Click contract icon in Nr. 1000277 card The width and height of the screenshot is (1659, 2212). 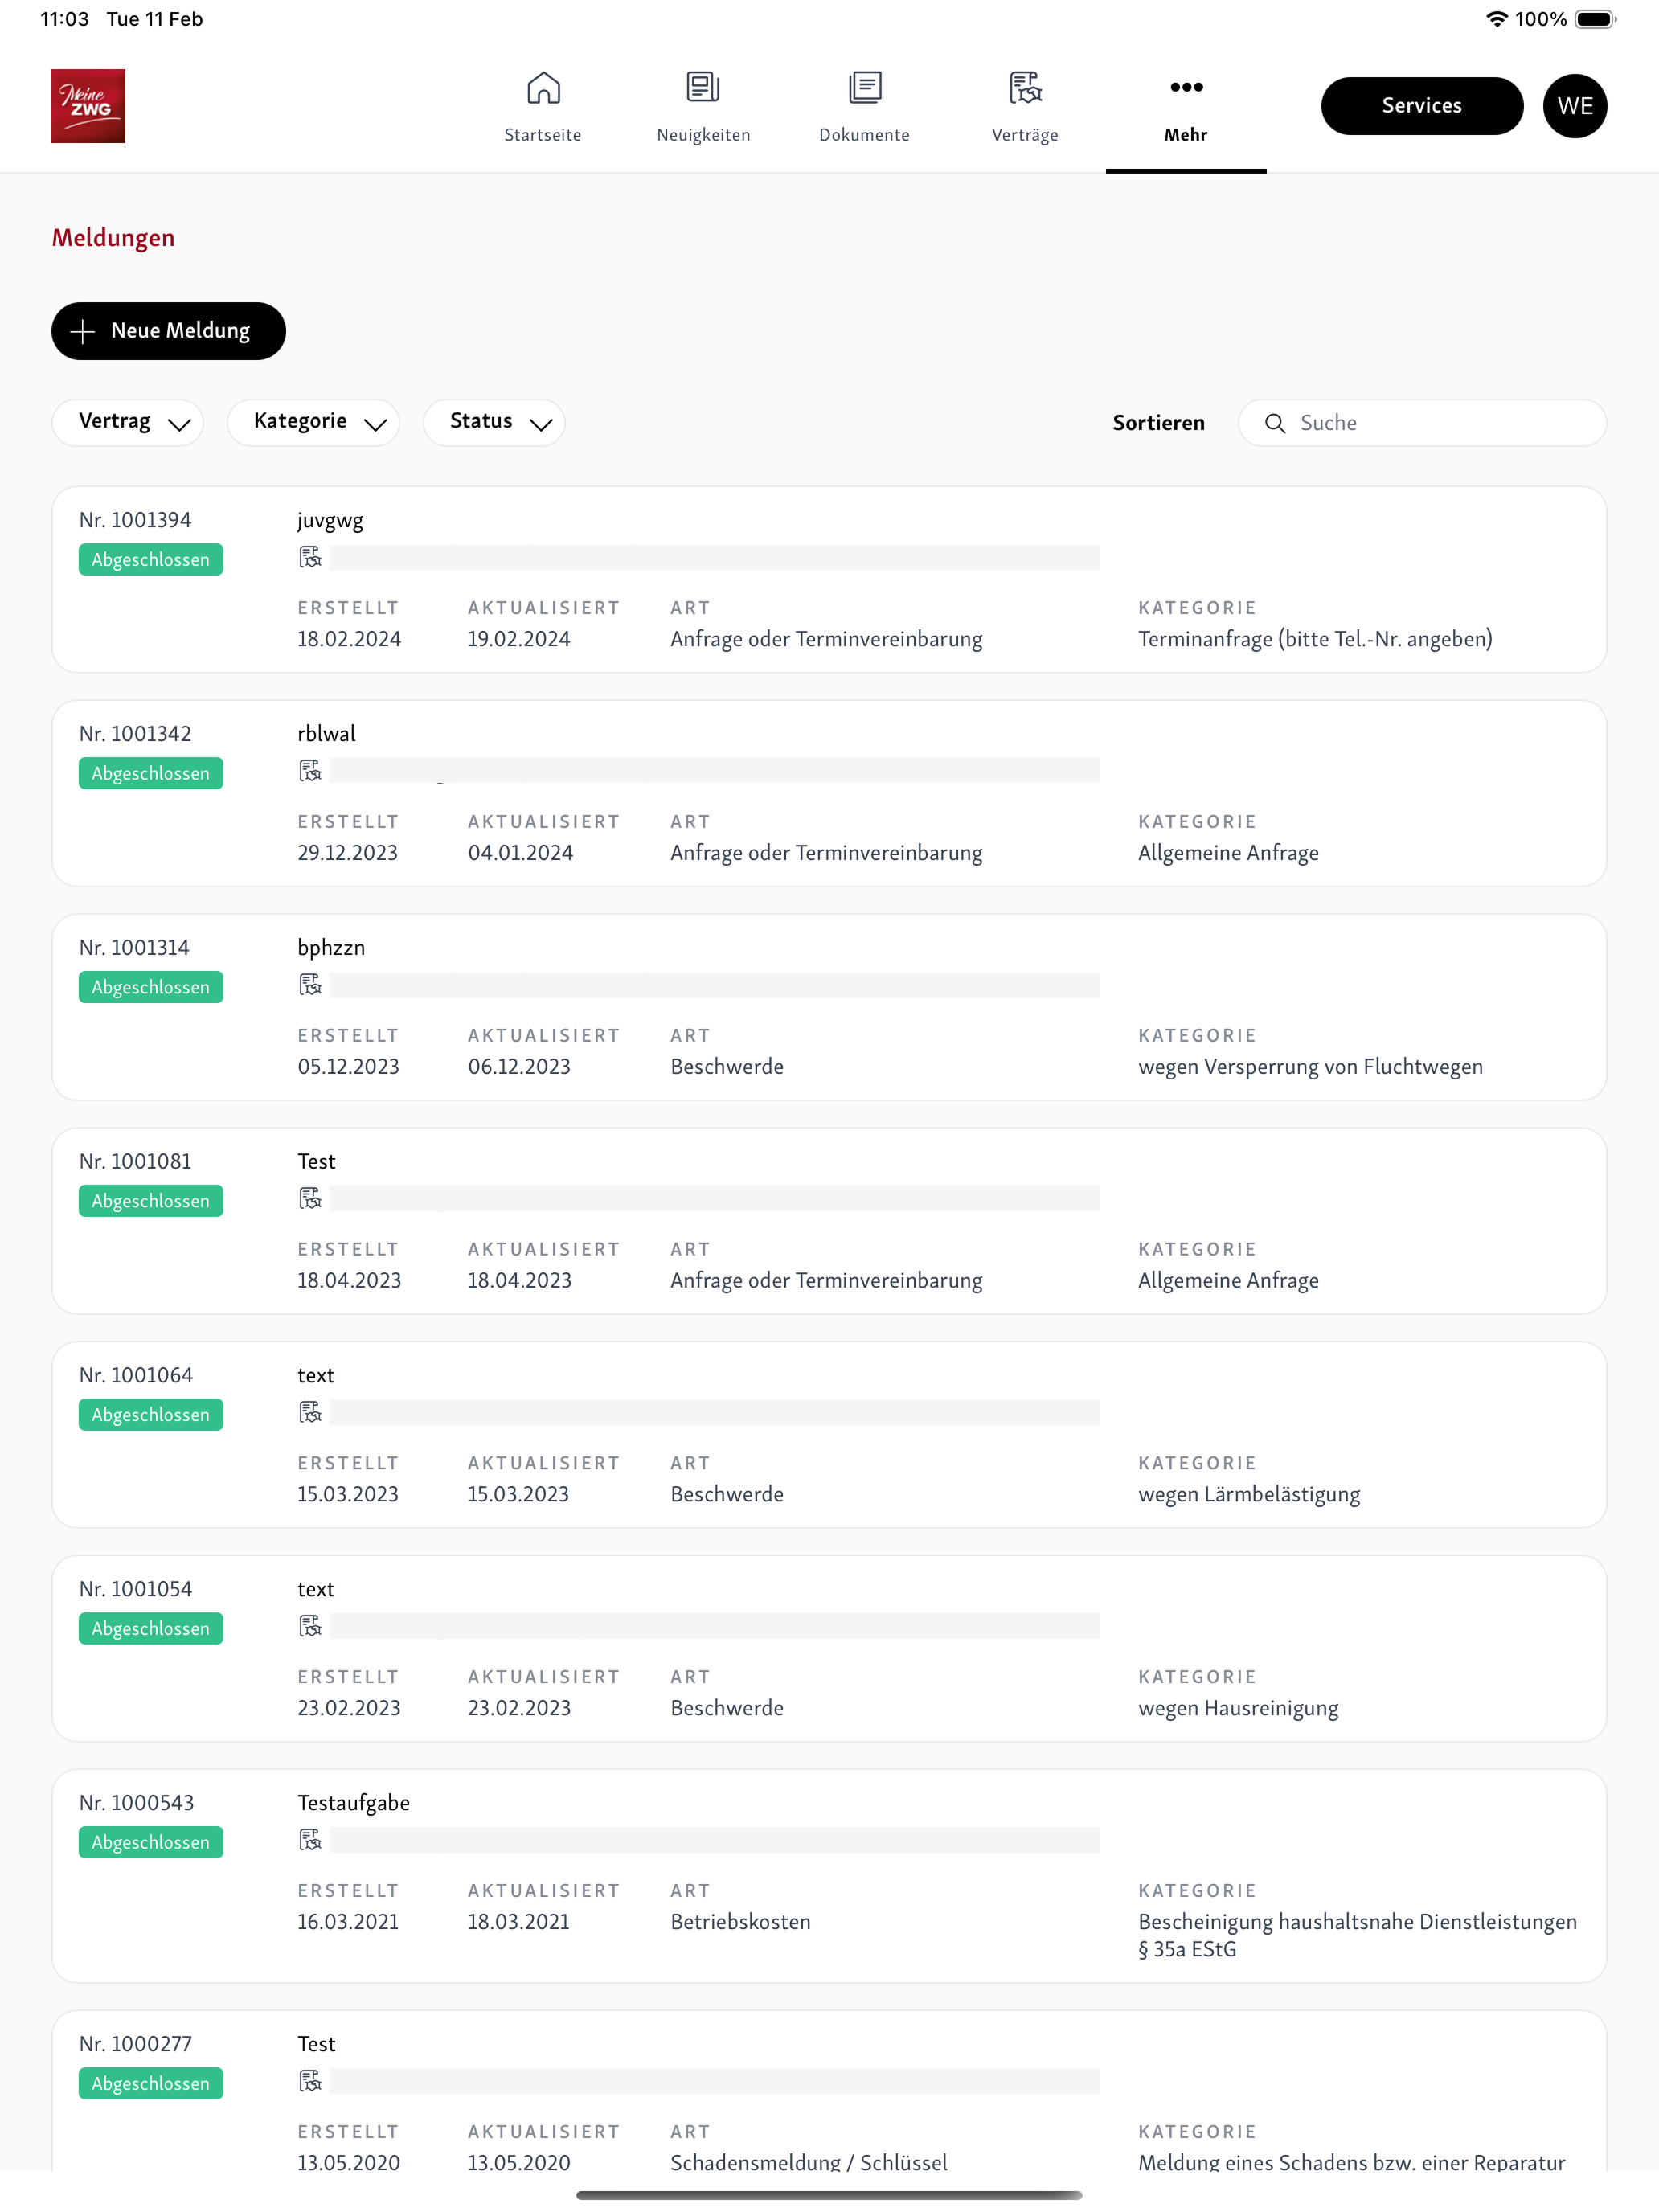click(x=310, y=2081)
